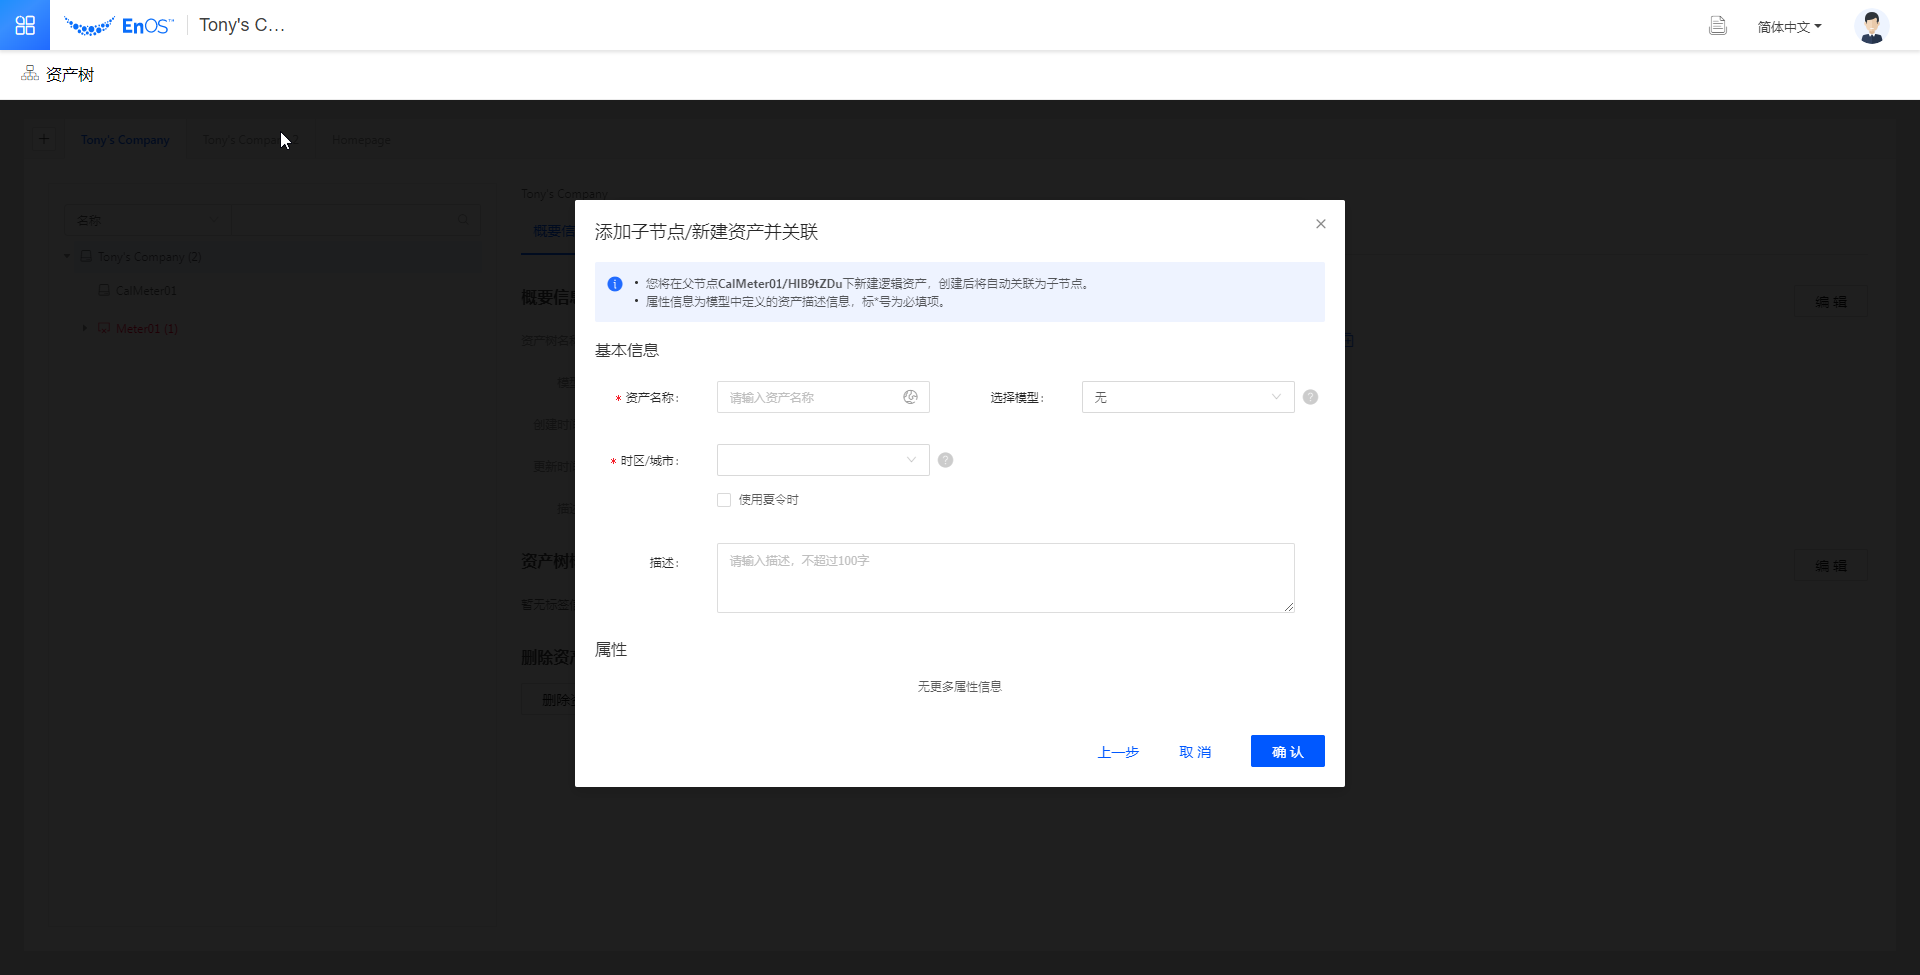Image resolution: width=1920 pixels, height=975 pixels.
Task: Click the 取消 cancel button
Action: [x=1195, y=752]
